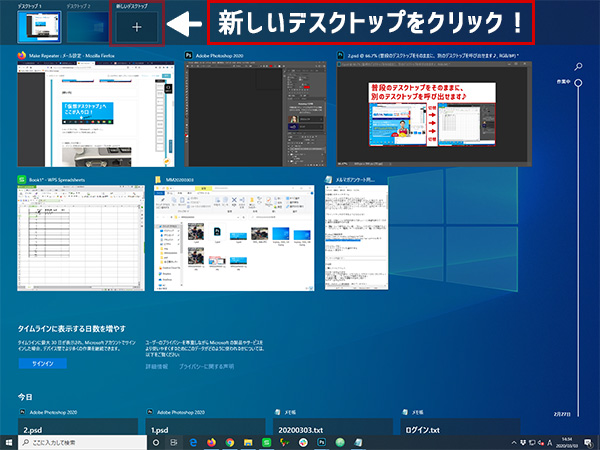Viewport: 600px width, 450px height.
Task: Open the 1.psd timeline activity card
Action: pos(205,426)
